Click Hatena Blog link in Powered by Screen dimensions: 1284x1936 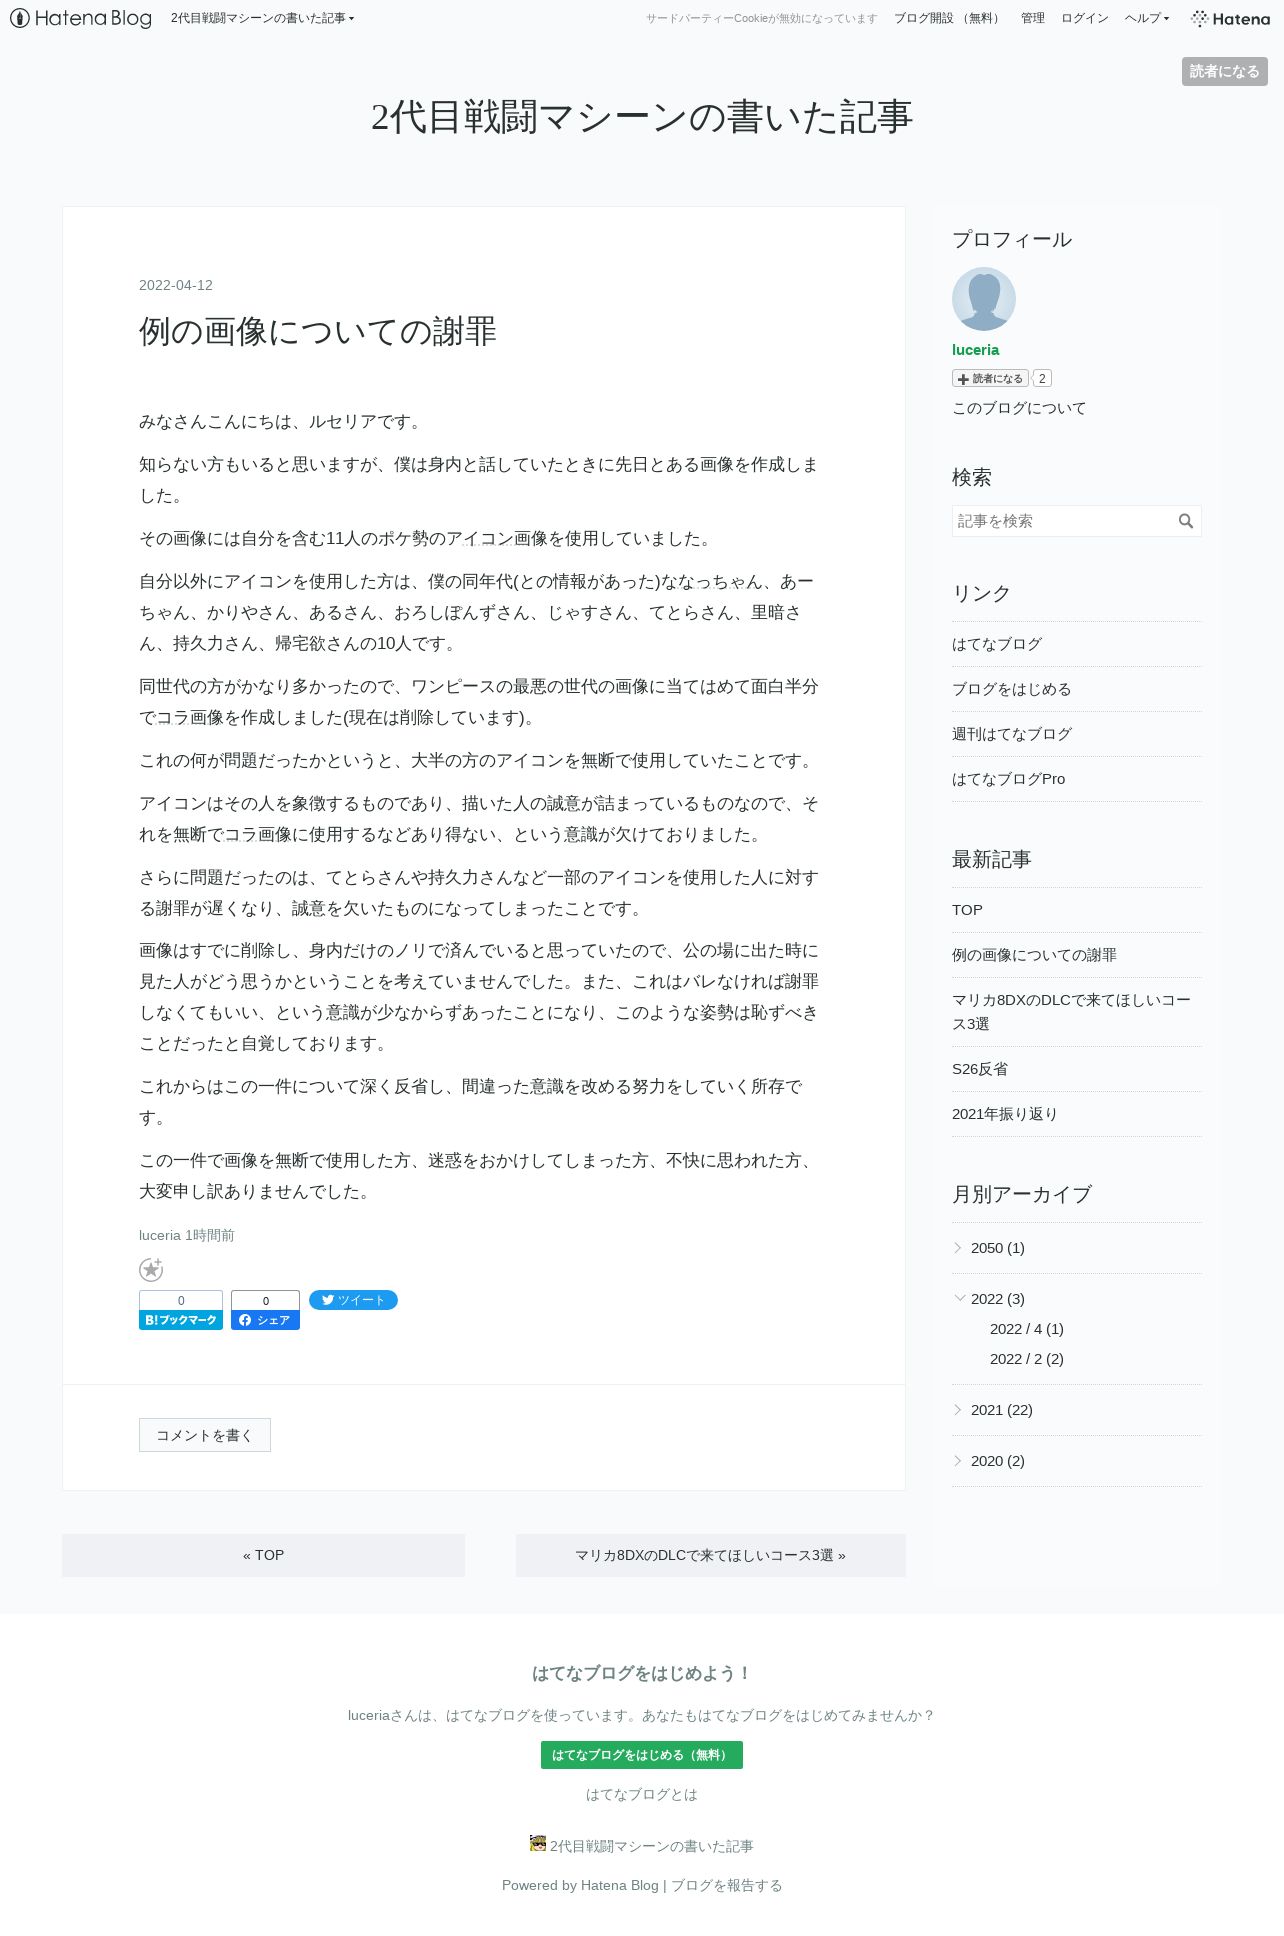[x=620, y=1885]
